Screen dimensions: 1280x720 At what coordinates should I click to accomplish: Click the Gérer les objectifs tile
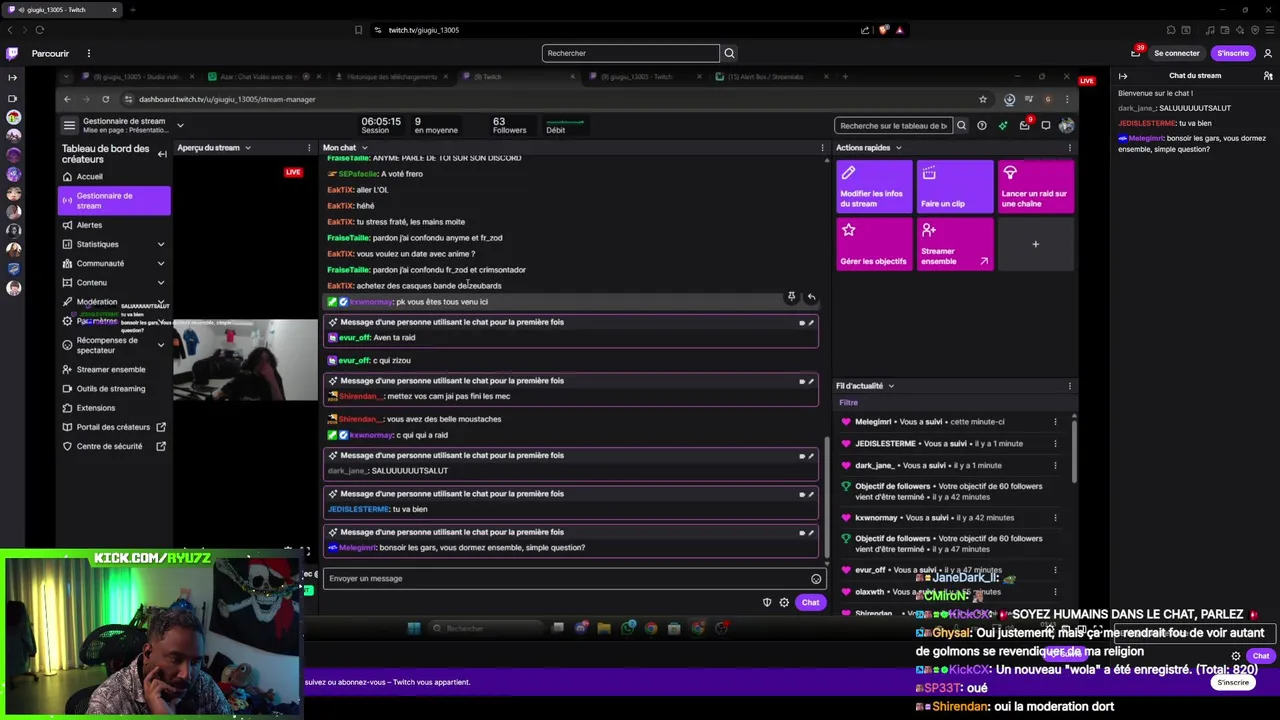[874, 244]
